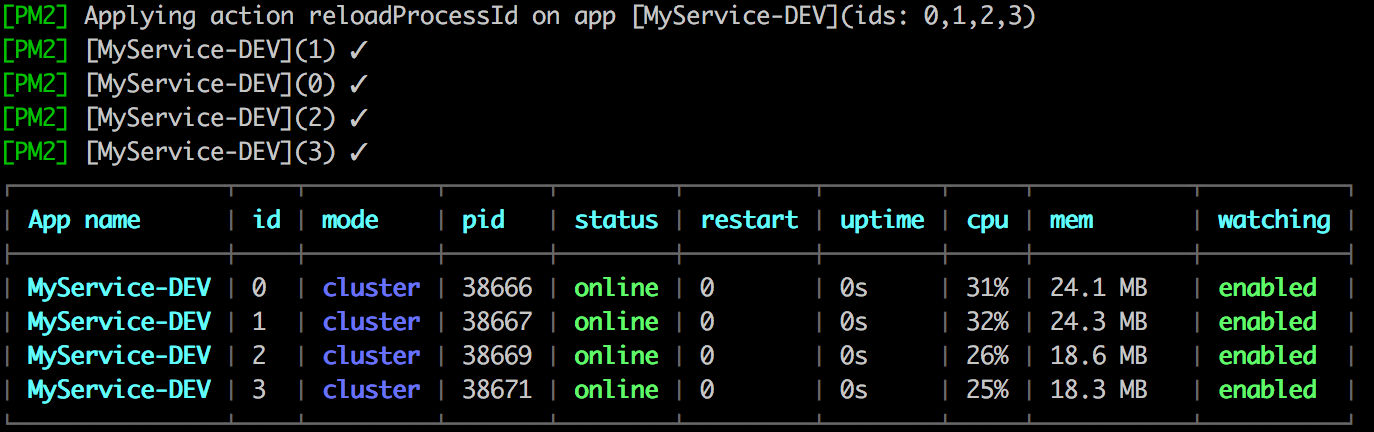Viewport: 1374px width, 432px height.
Task: Click the 'pid' column header
Action: [483, 222]
